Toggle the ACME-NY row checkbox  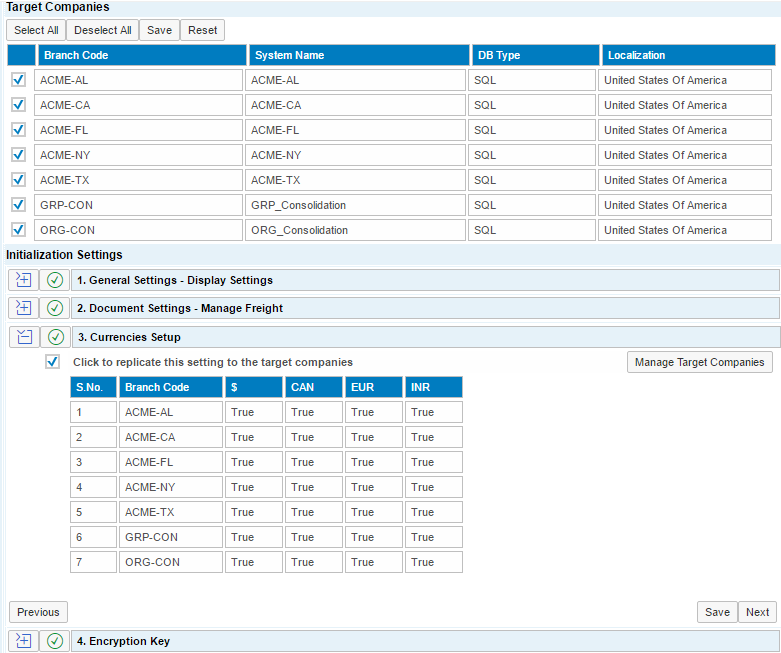tap(18, 155)
